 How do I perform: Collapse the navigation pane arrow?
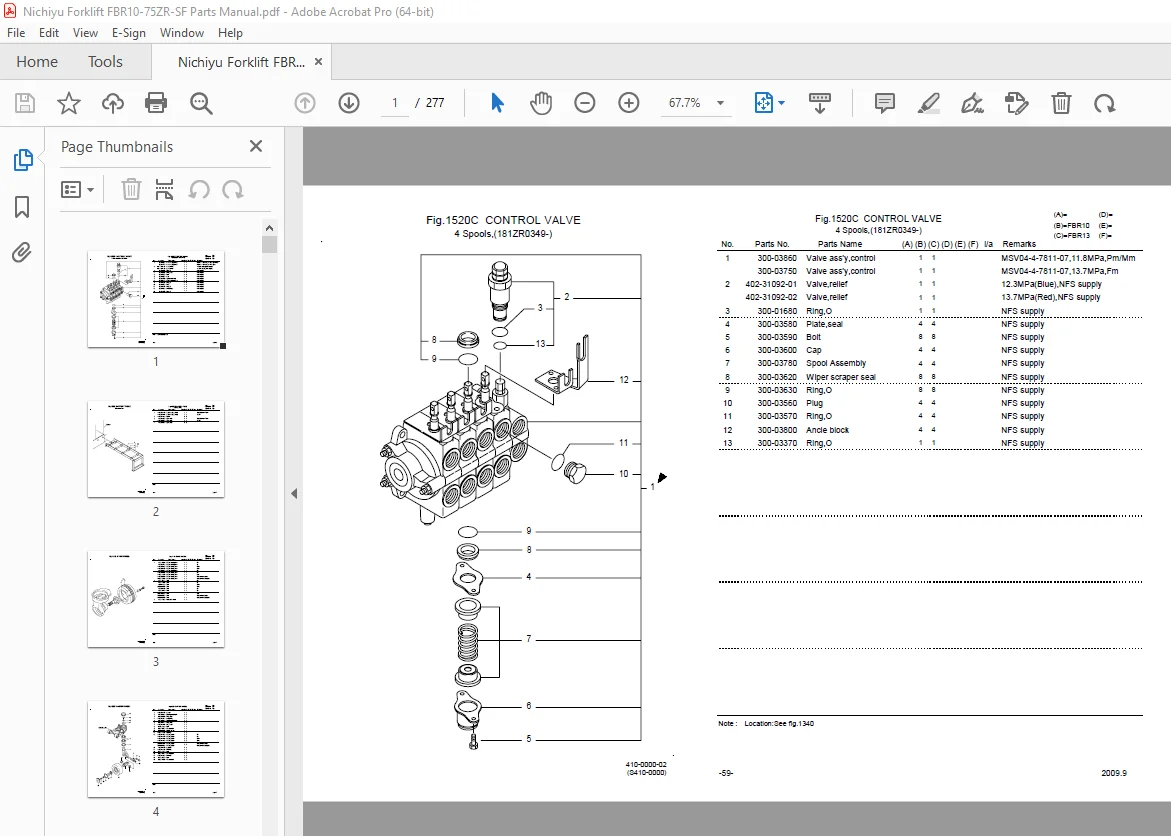293,493
